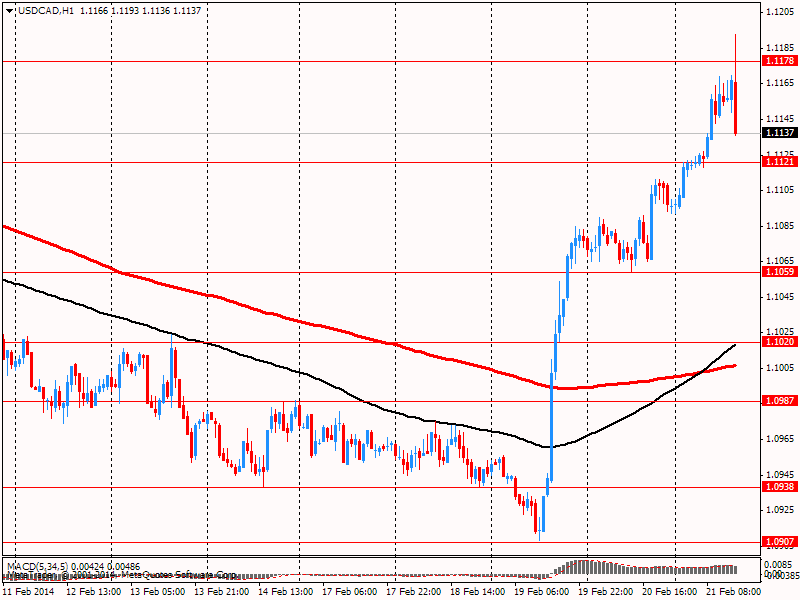Click the 12 Feb 13:00 time label

[x=94, y=592]
